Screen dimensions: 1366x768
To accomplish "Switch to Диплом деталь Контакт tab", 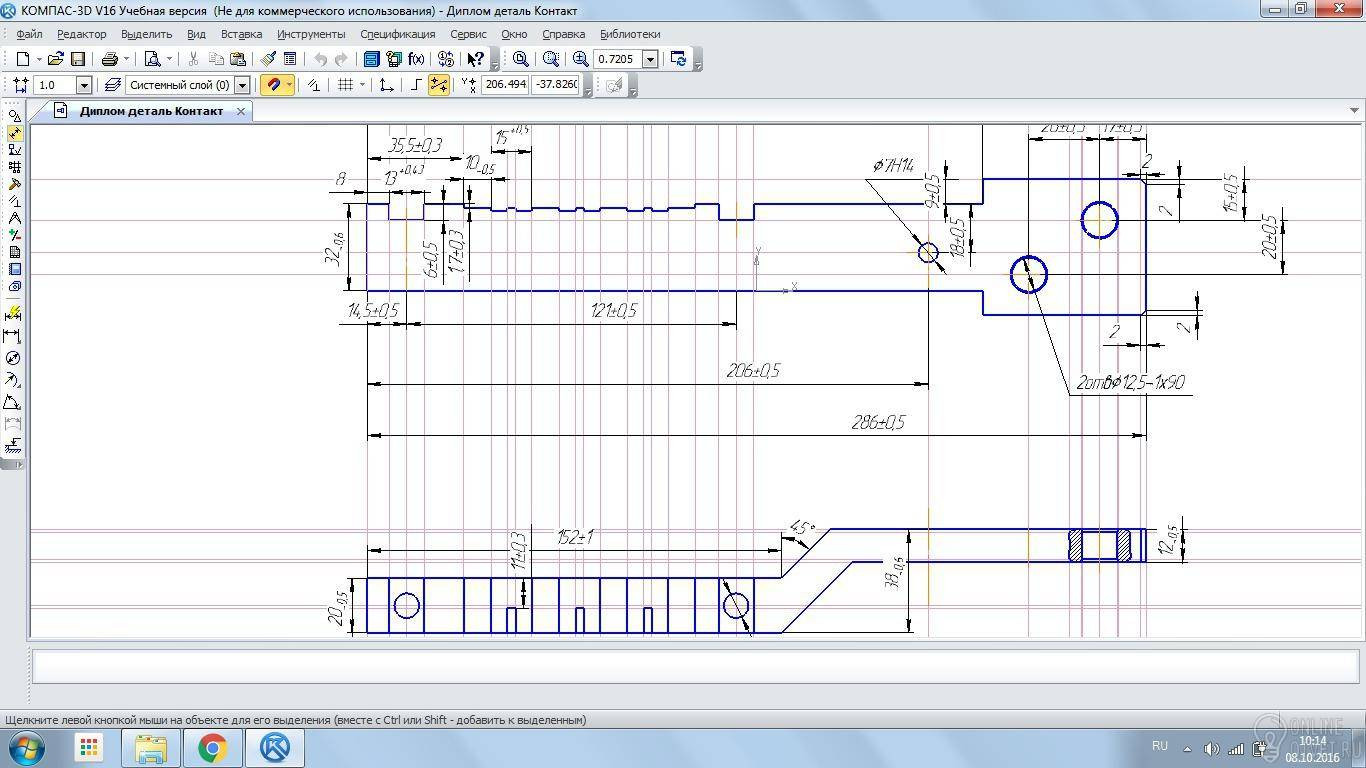I will (x=151, y=111).
